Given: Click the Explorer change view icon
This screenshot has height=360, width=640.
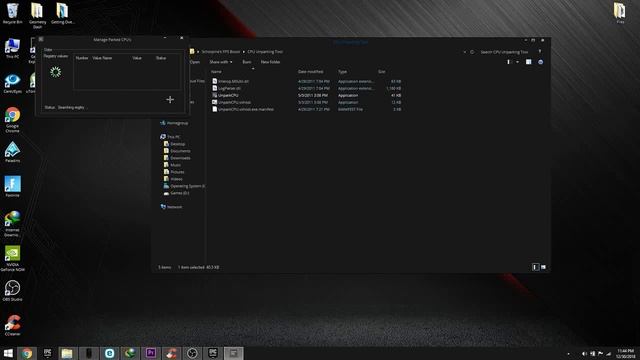Looking at the screenshot, I should [509, 62].
